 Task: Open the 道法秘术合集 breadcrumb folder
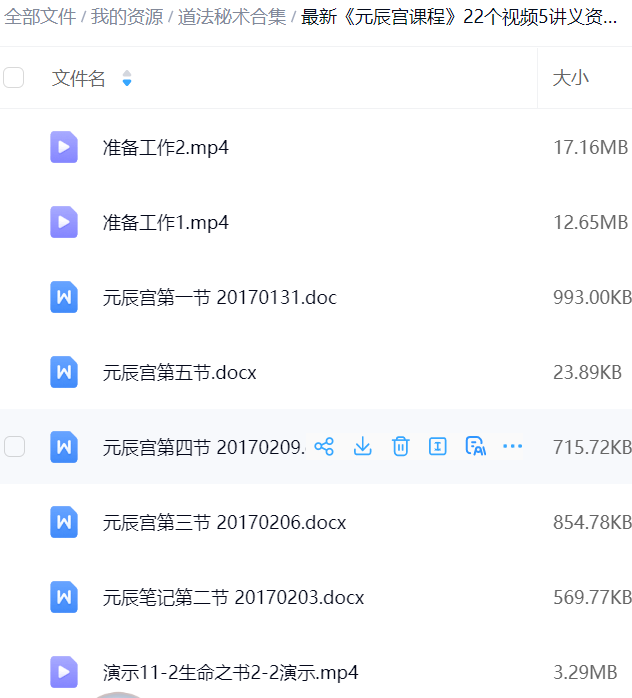point(232,17)
